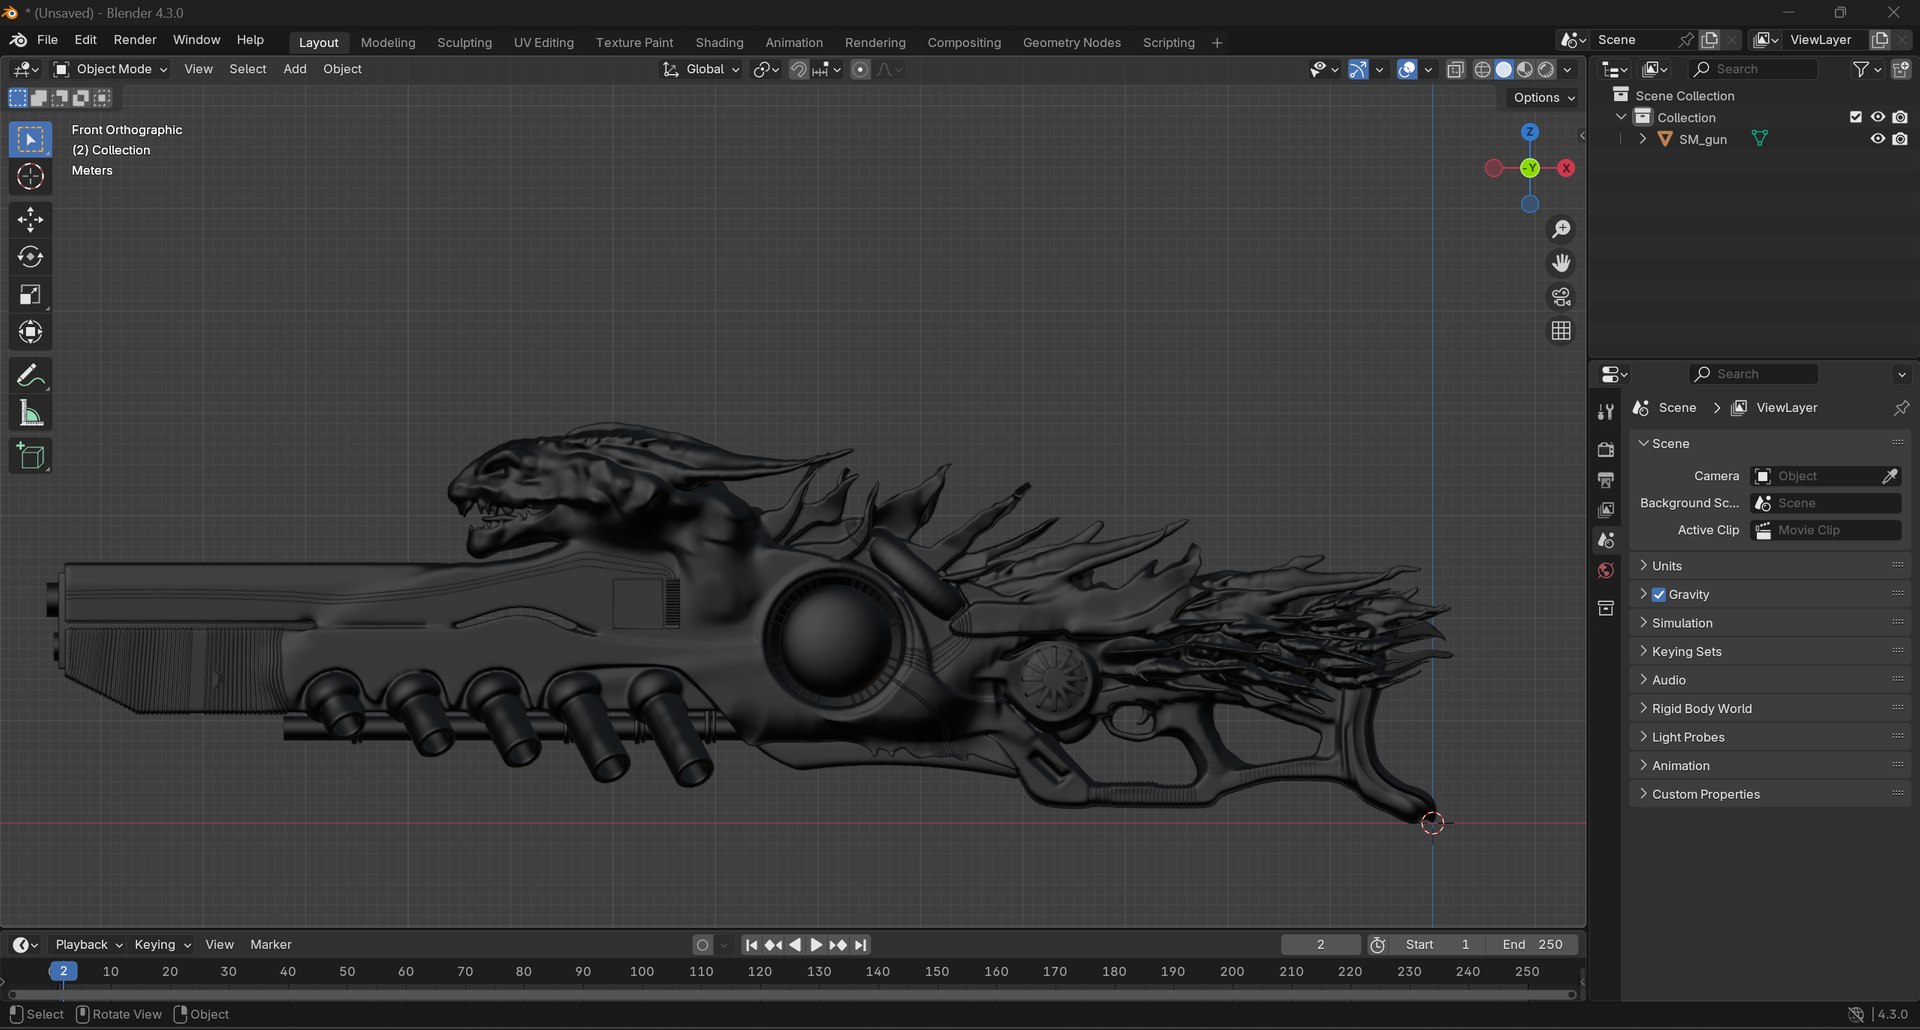Hide SM_gun in viewport with eye icon
The width and height of the screenshot is (1920, 1030).
click(x=1878, y=139)
